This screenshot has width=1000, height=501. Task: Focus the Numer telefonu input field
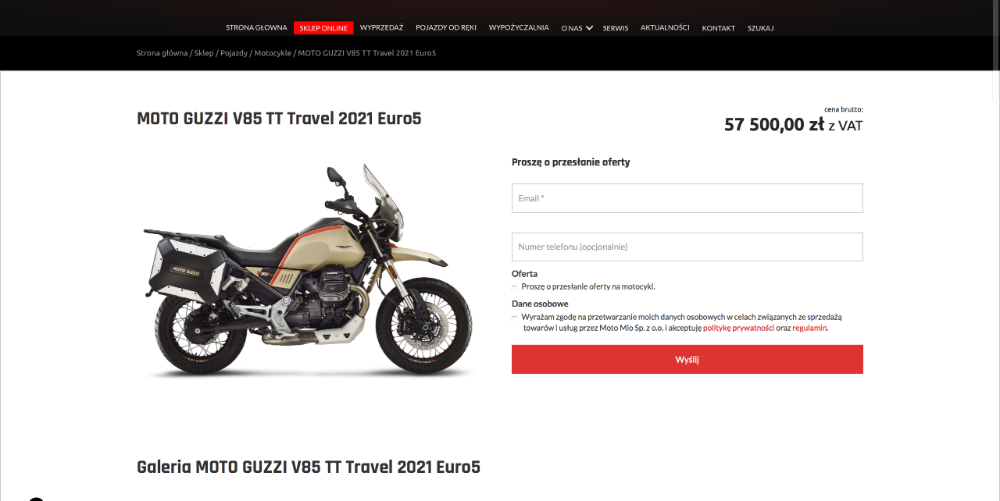click(687, 247)
